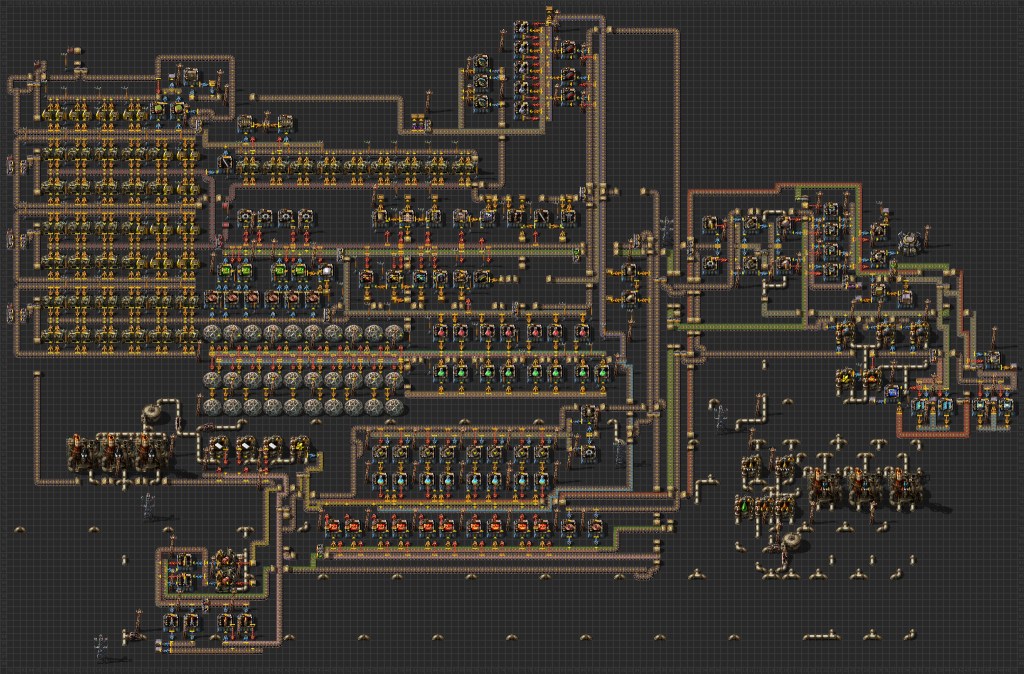Click the rightmost red science pack assembler
Screen dimensions: 1024x674
[581, 333]
